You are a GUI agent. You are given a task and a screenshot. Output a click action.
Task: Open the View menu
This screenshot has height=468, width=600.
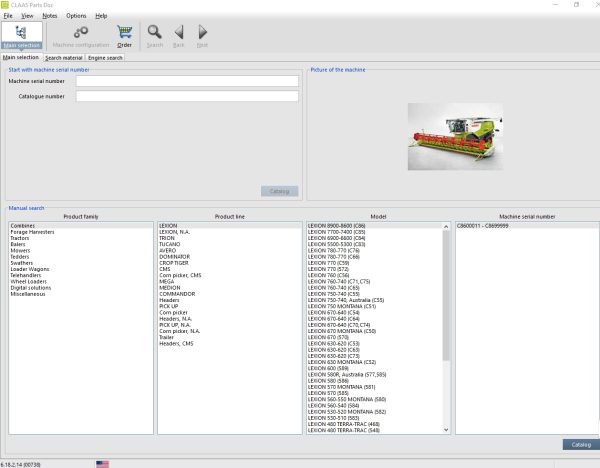click(27, 16)
